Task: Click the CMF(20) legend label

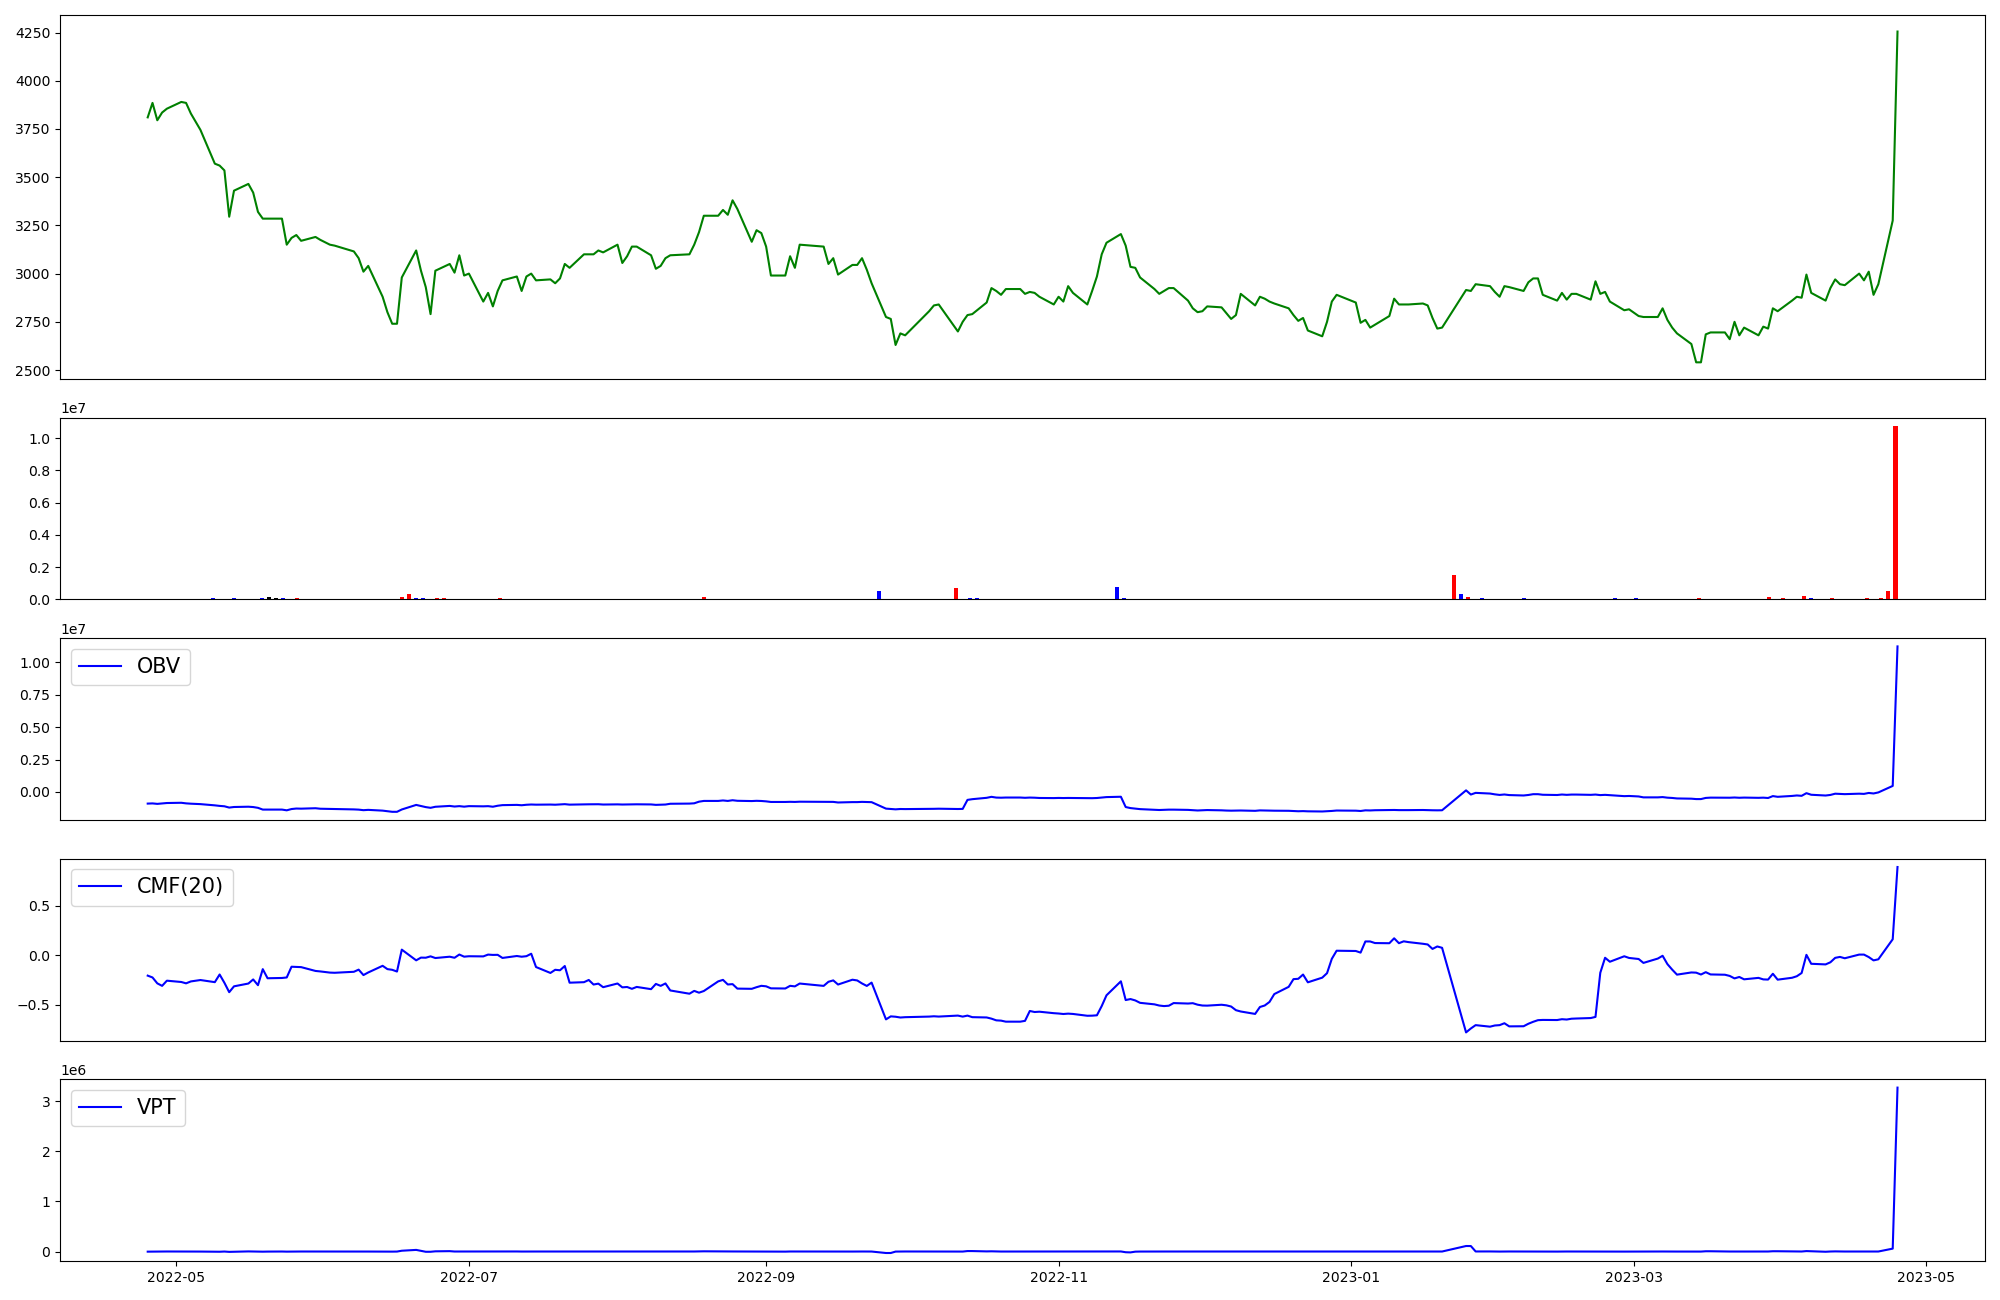Action: [179, 887]
